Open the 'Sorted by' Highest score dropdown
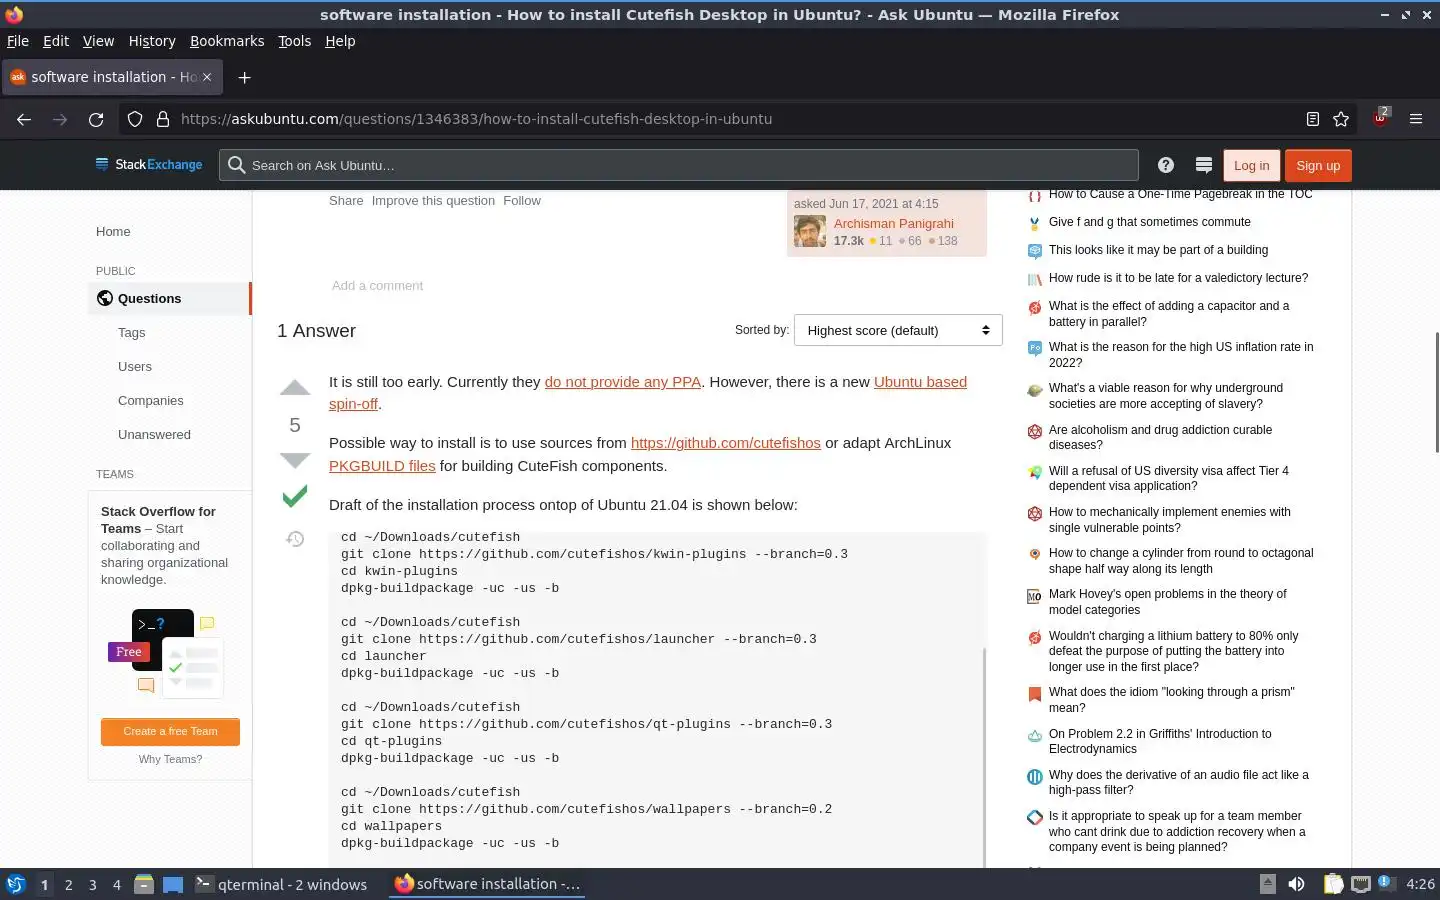Viewport: 1440px width, 900px height. [x=898, y=331]
